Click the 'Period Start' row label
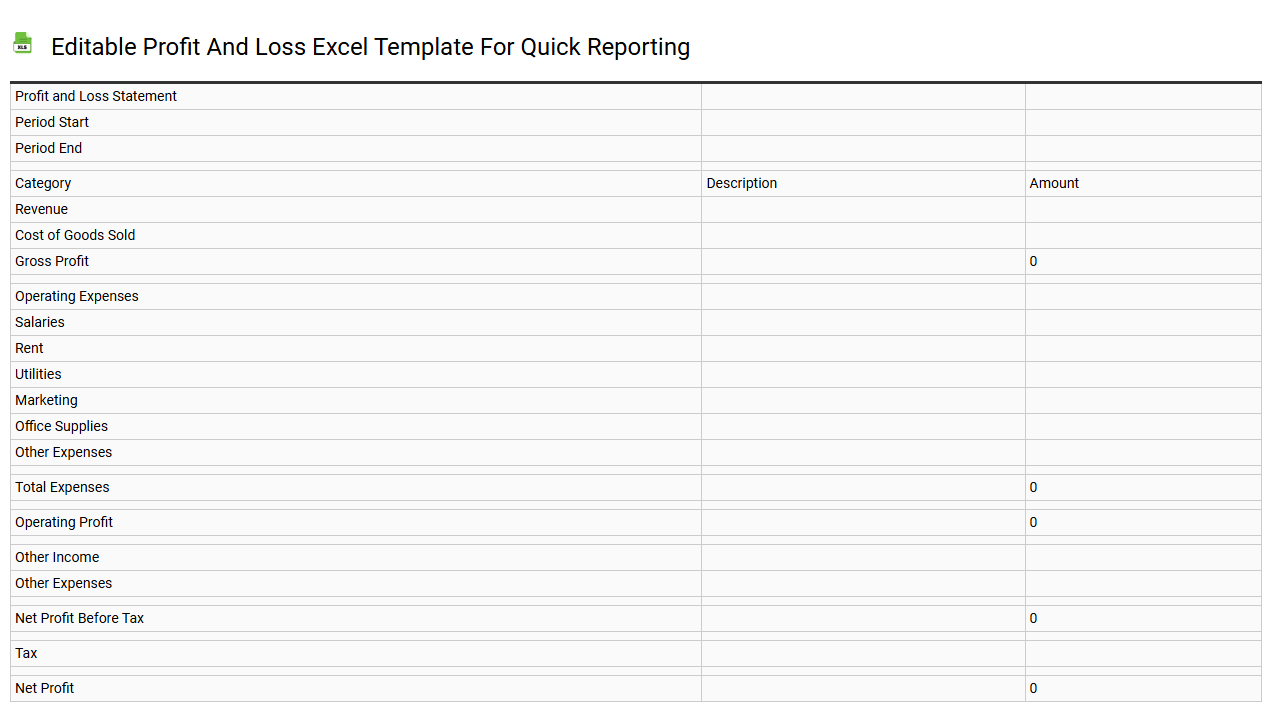Viewport: 1262px width, 702px height. point(52,122)
